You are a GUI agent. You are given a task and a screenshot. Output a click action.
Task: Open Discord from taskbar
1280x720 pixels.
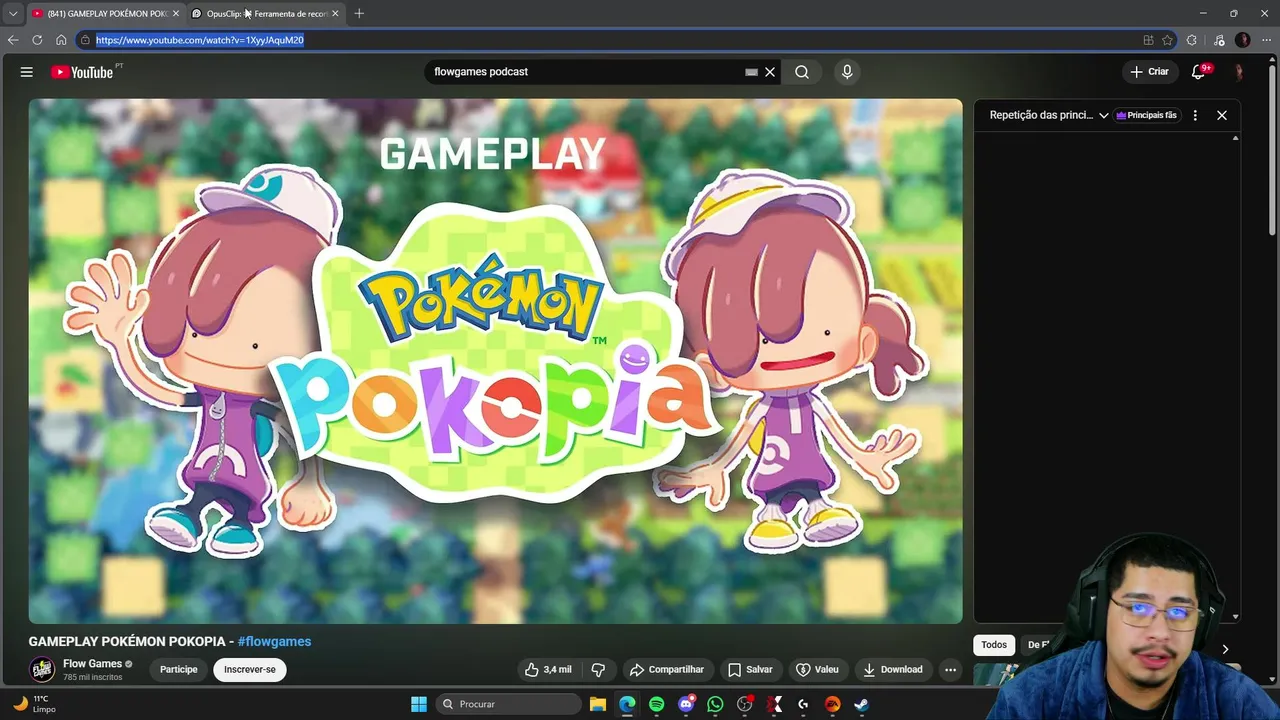[686, 704]
